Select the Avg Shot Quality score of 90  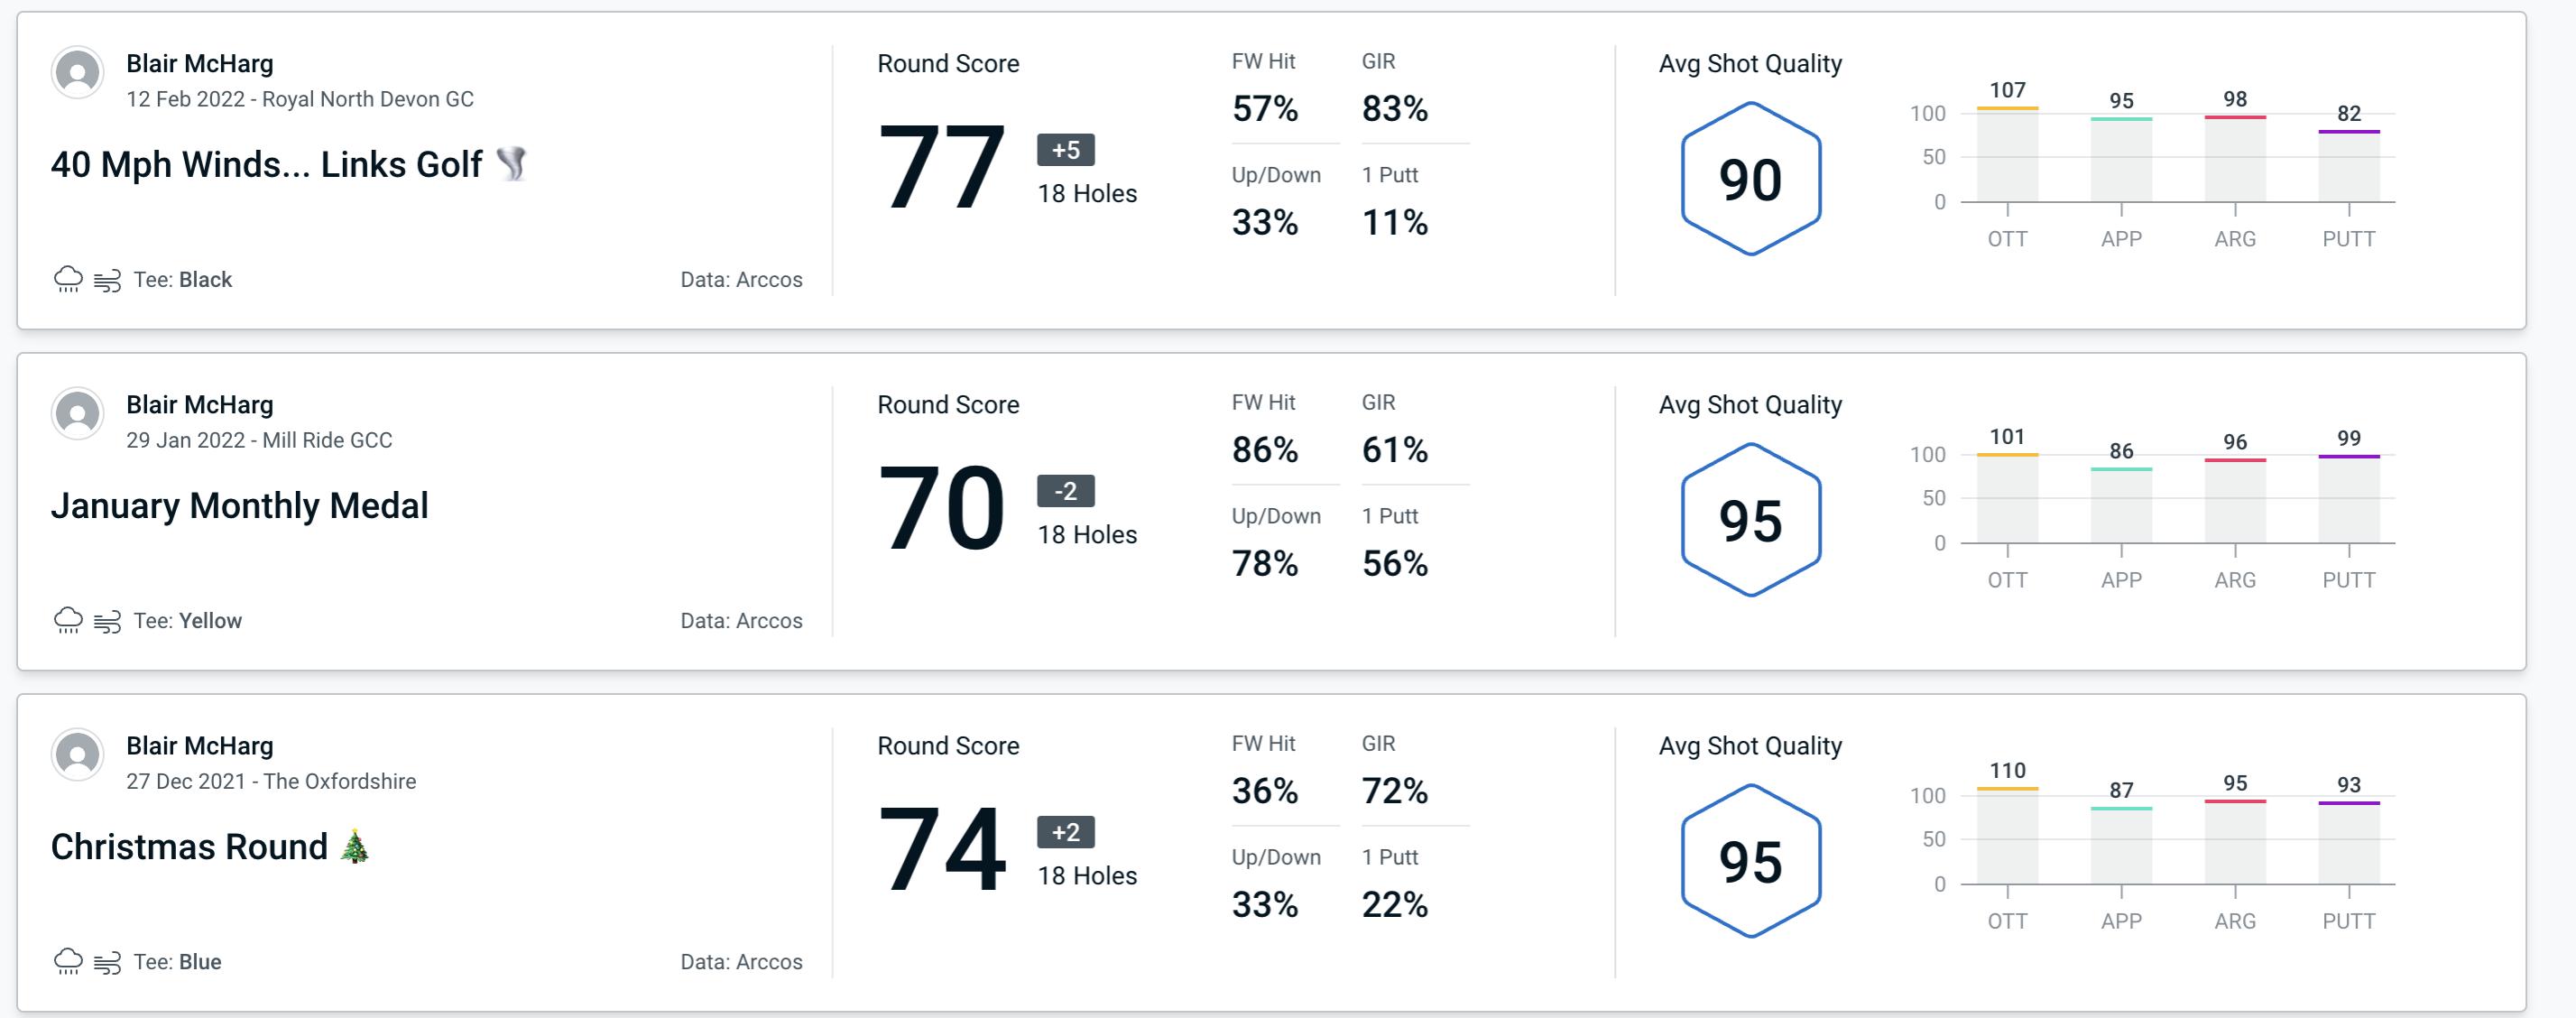[x=1751, y=176]
